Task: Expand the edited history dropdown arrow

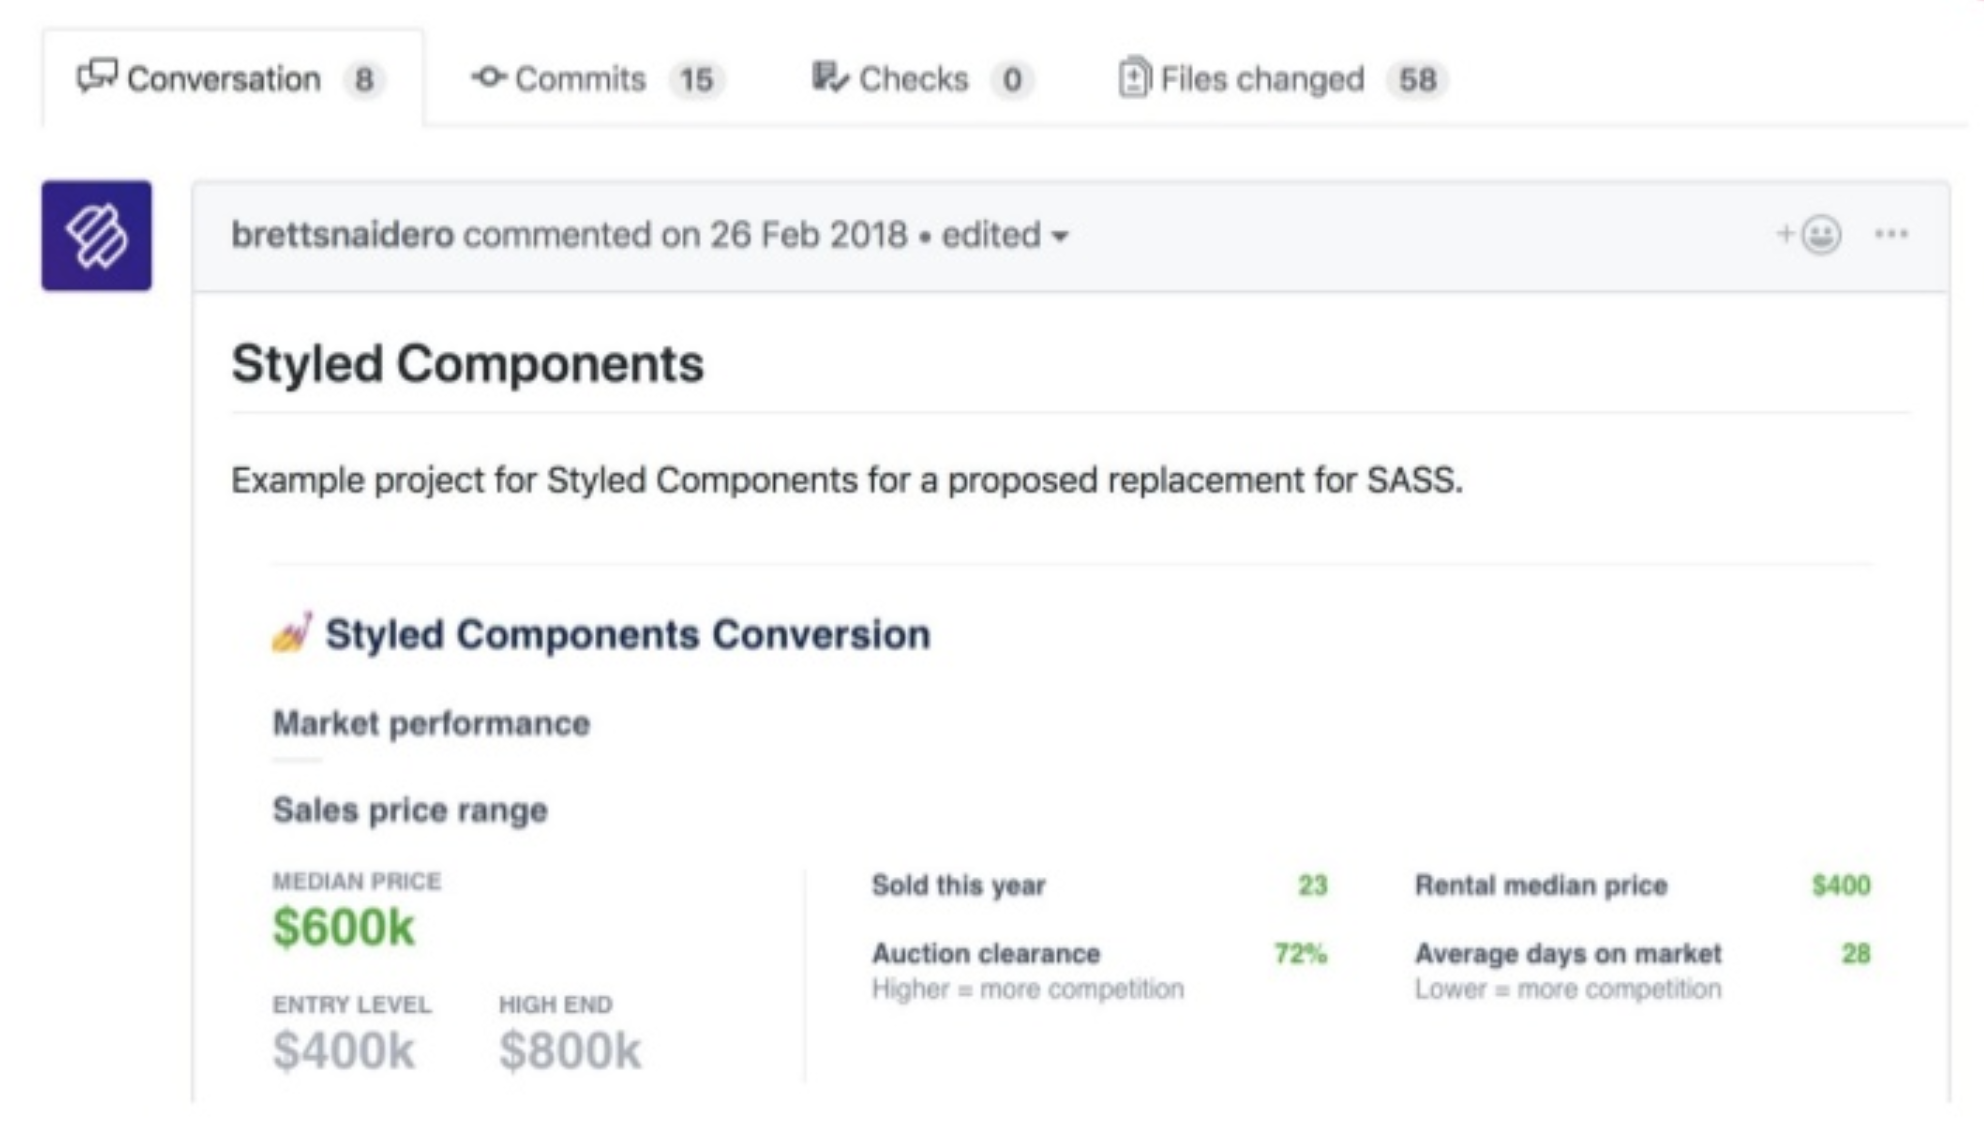Action: point(1061,237)
